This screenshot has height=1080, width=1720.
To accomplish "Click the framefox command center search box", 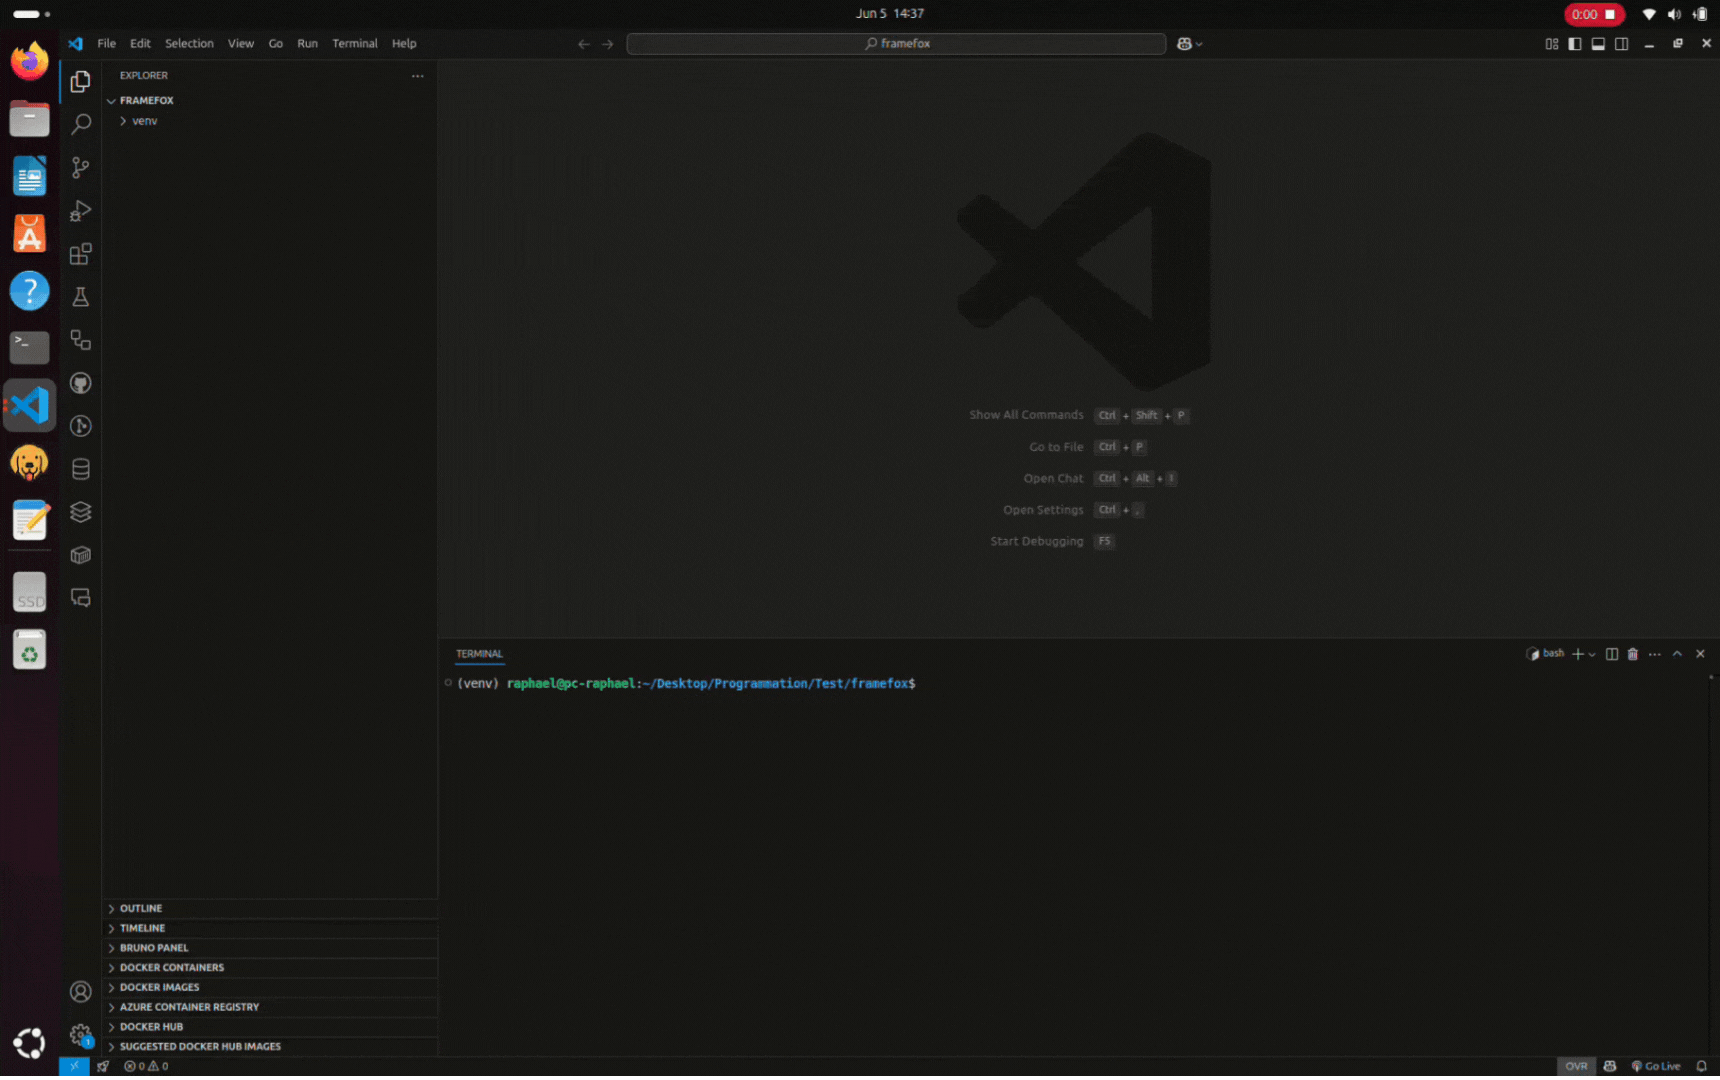I will 896,44.
